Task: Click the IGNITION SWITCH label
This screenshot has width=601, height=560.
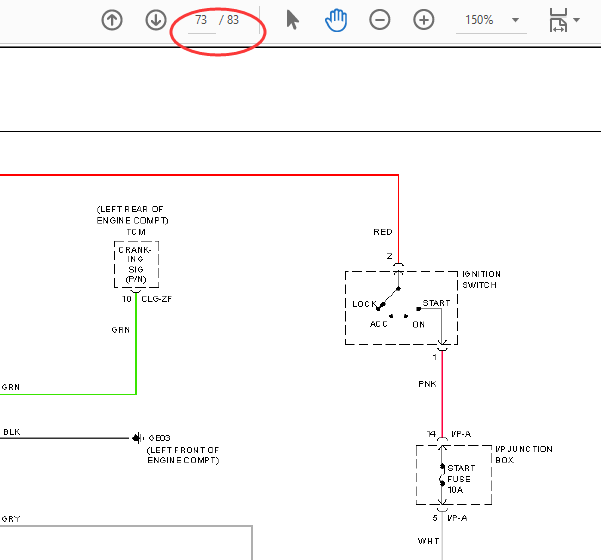Action: pyautogui.click(x=481, y=279)
